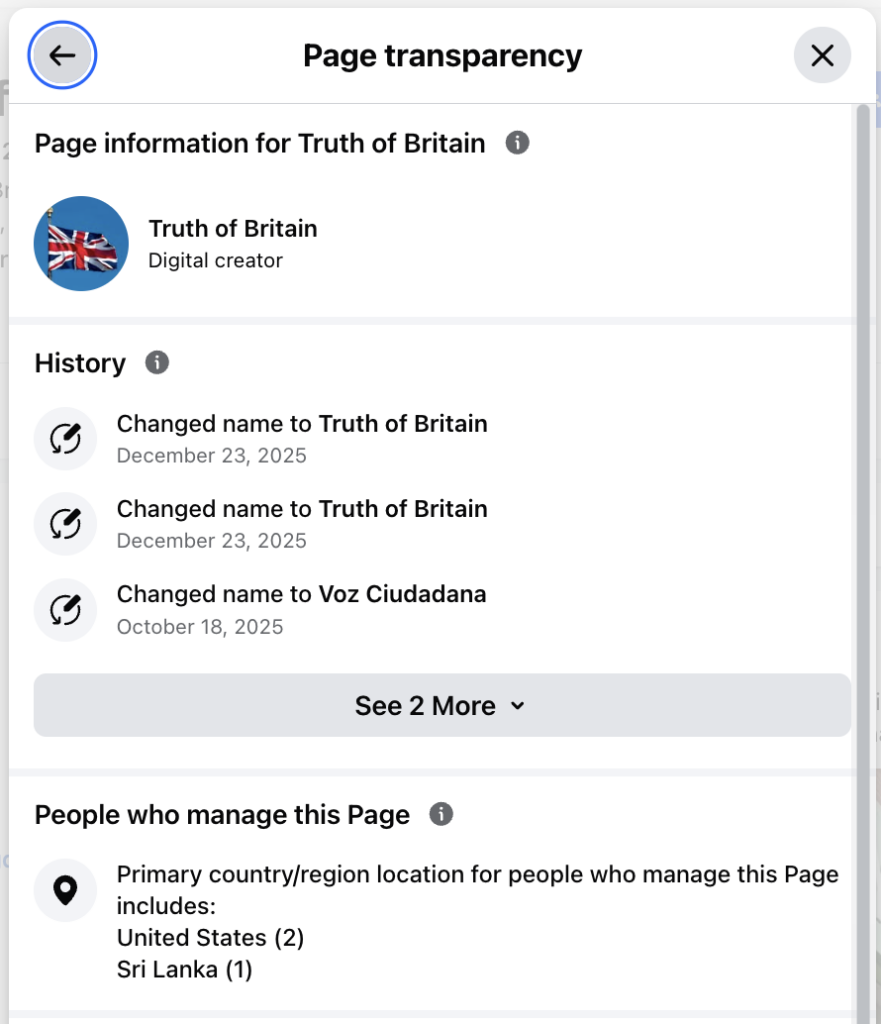The width and height of the screenshot is (881, 1024).
Task: Open the History info tooltip icon
Action: (x=157, y=362)
